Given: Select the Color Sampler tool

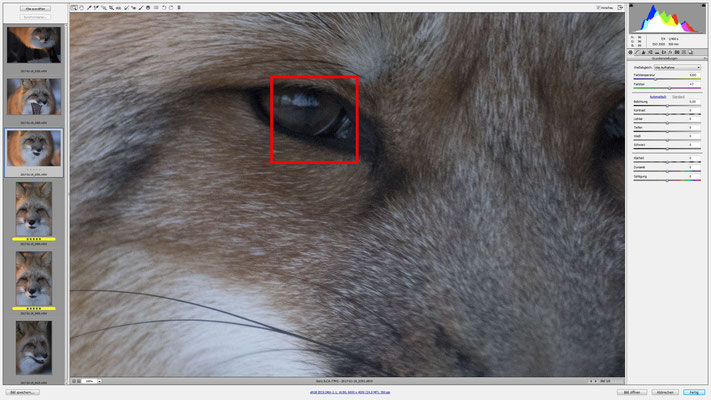Looking at the screenshot, I should 96,8.
